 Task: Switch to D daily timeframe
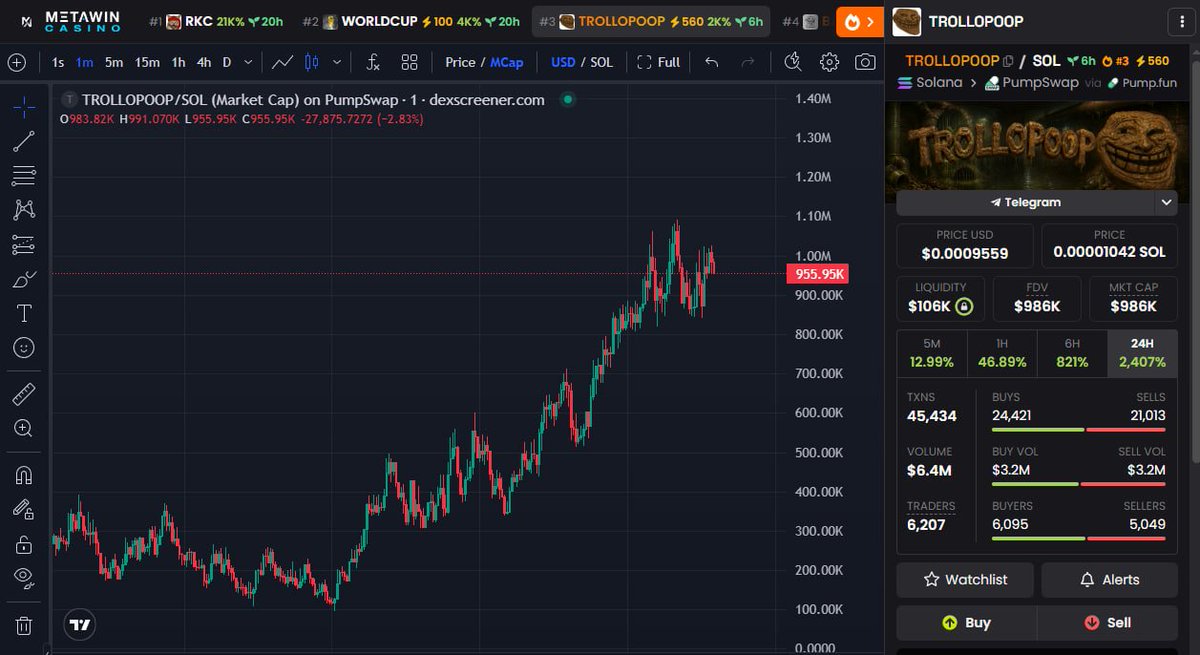(x=227, y=62)
